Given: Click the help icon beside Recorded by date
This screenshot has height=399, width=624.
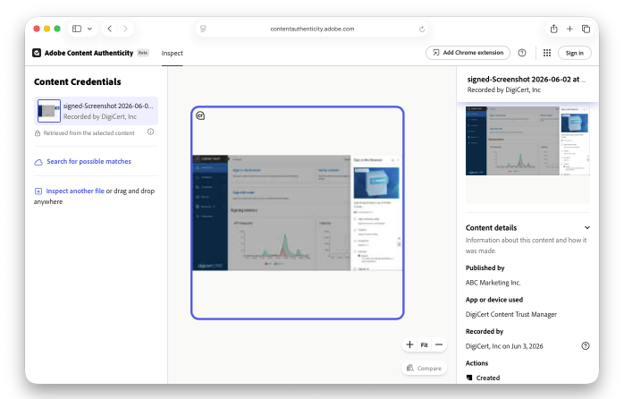Looking at the screenshot, I should click(585, 346).
